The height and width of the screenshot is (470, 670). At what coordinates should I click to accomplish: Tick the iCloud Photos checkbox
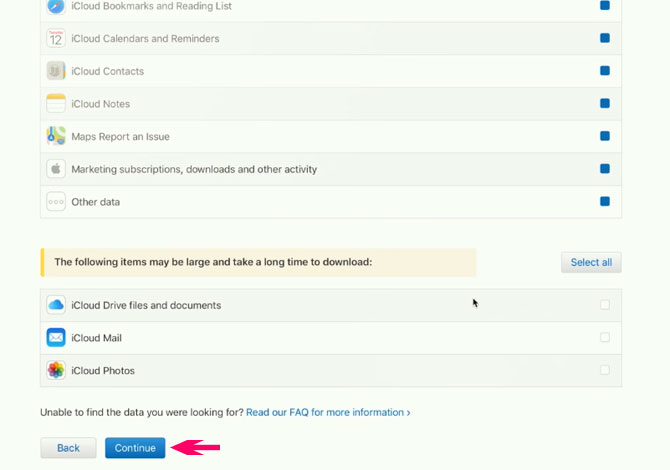pos(605,370)
